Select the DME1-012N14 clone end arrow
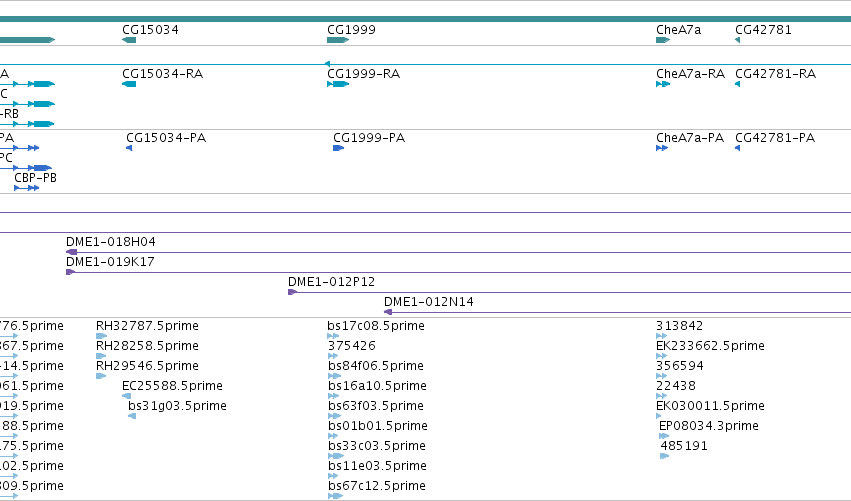Viewport: 851px width, 501px height. [x=388, y=313]
